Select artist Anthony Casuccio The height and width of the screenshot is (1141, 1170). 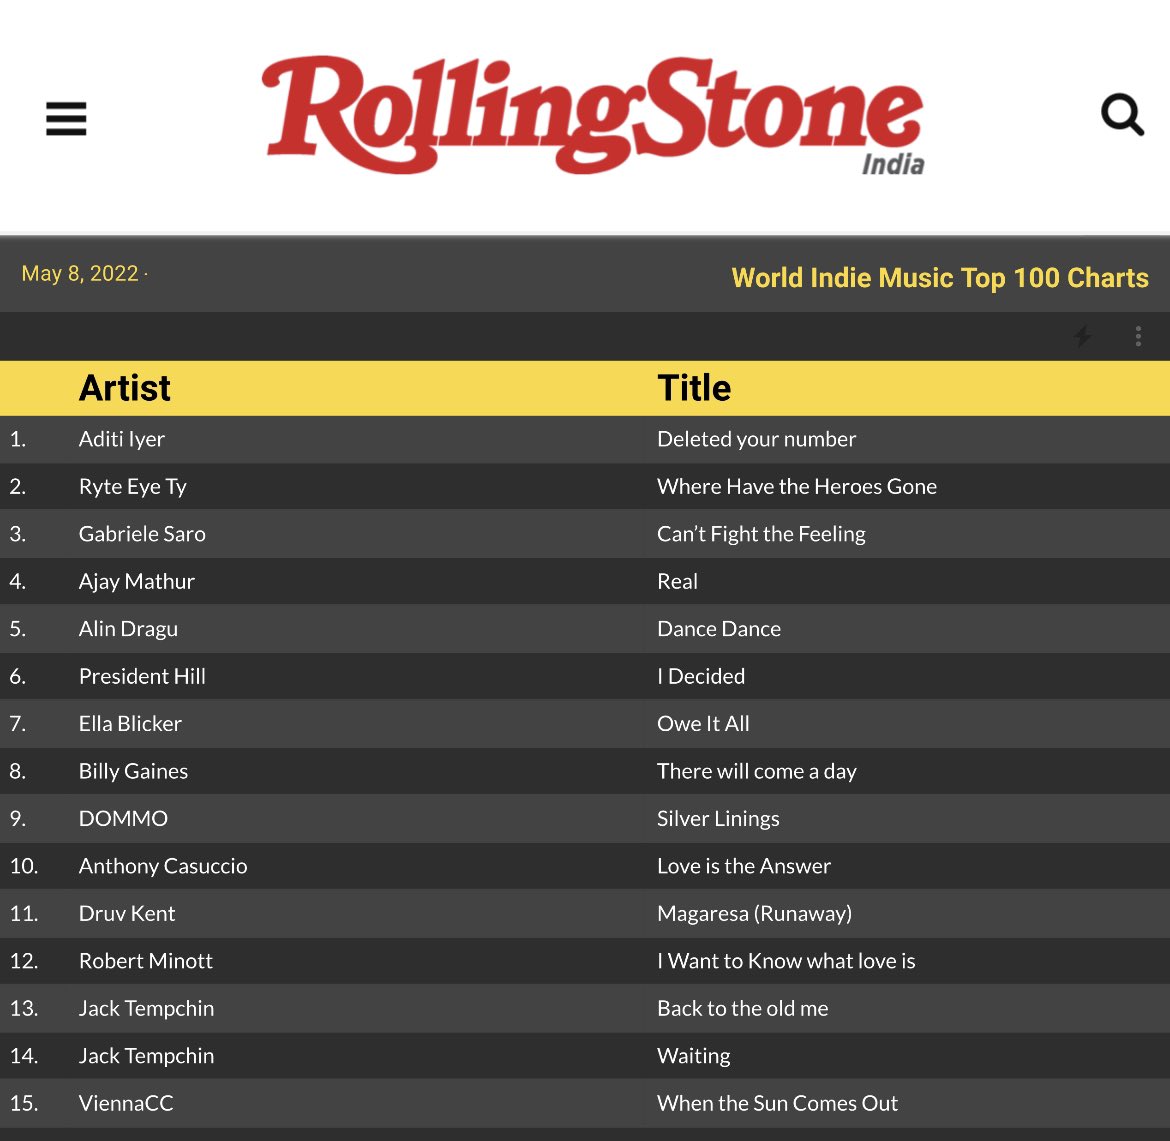pos(163,866)
